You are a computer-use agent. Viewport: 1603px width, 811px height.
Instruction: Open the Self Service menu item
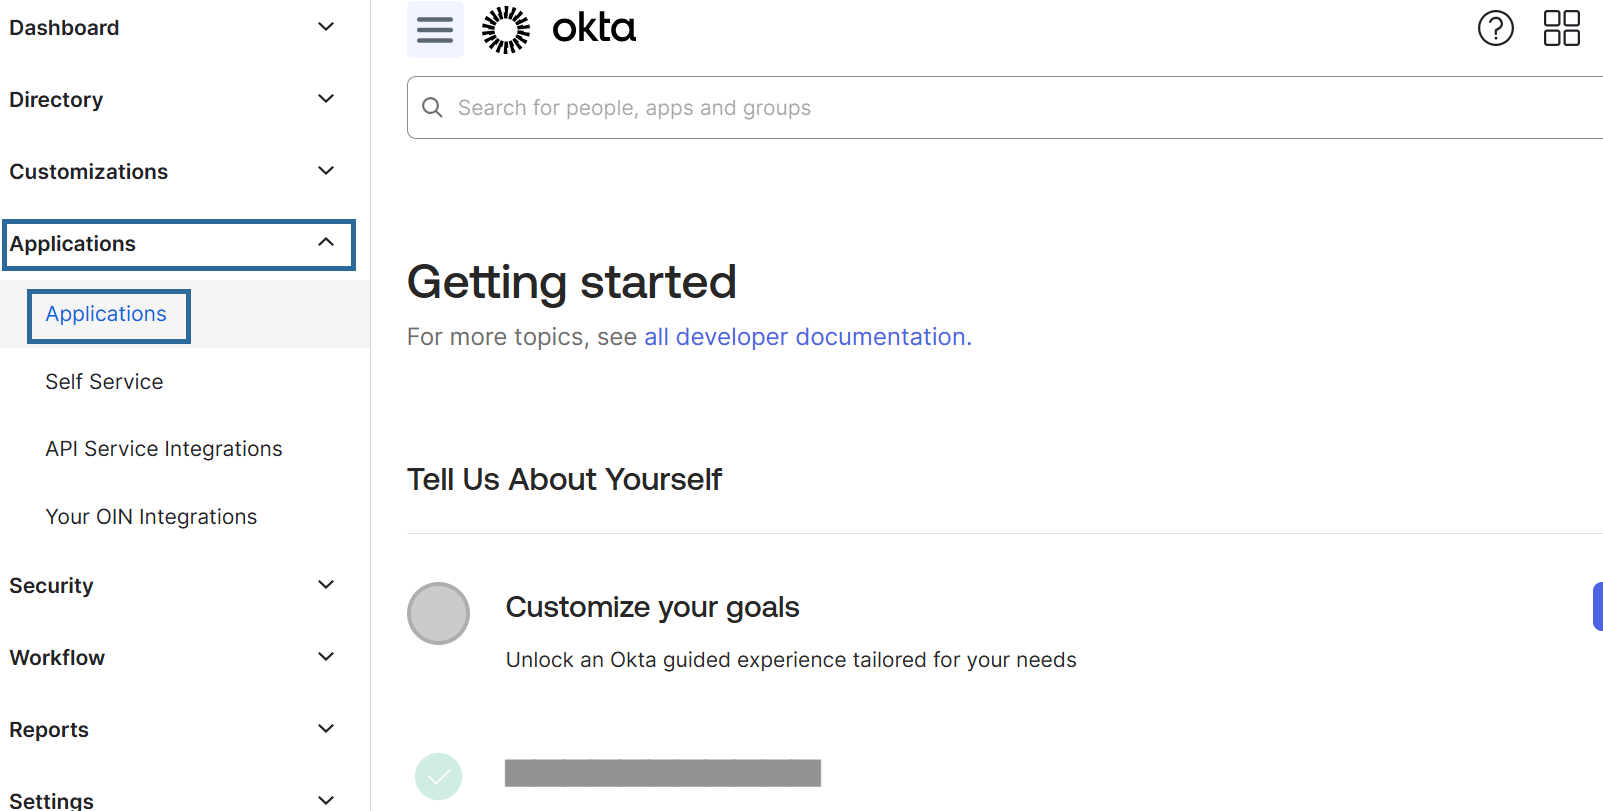(104, 382)
